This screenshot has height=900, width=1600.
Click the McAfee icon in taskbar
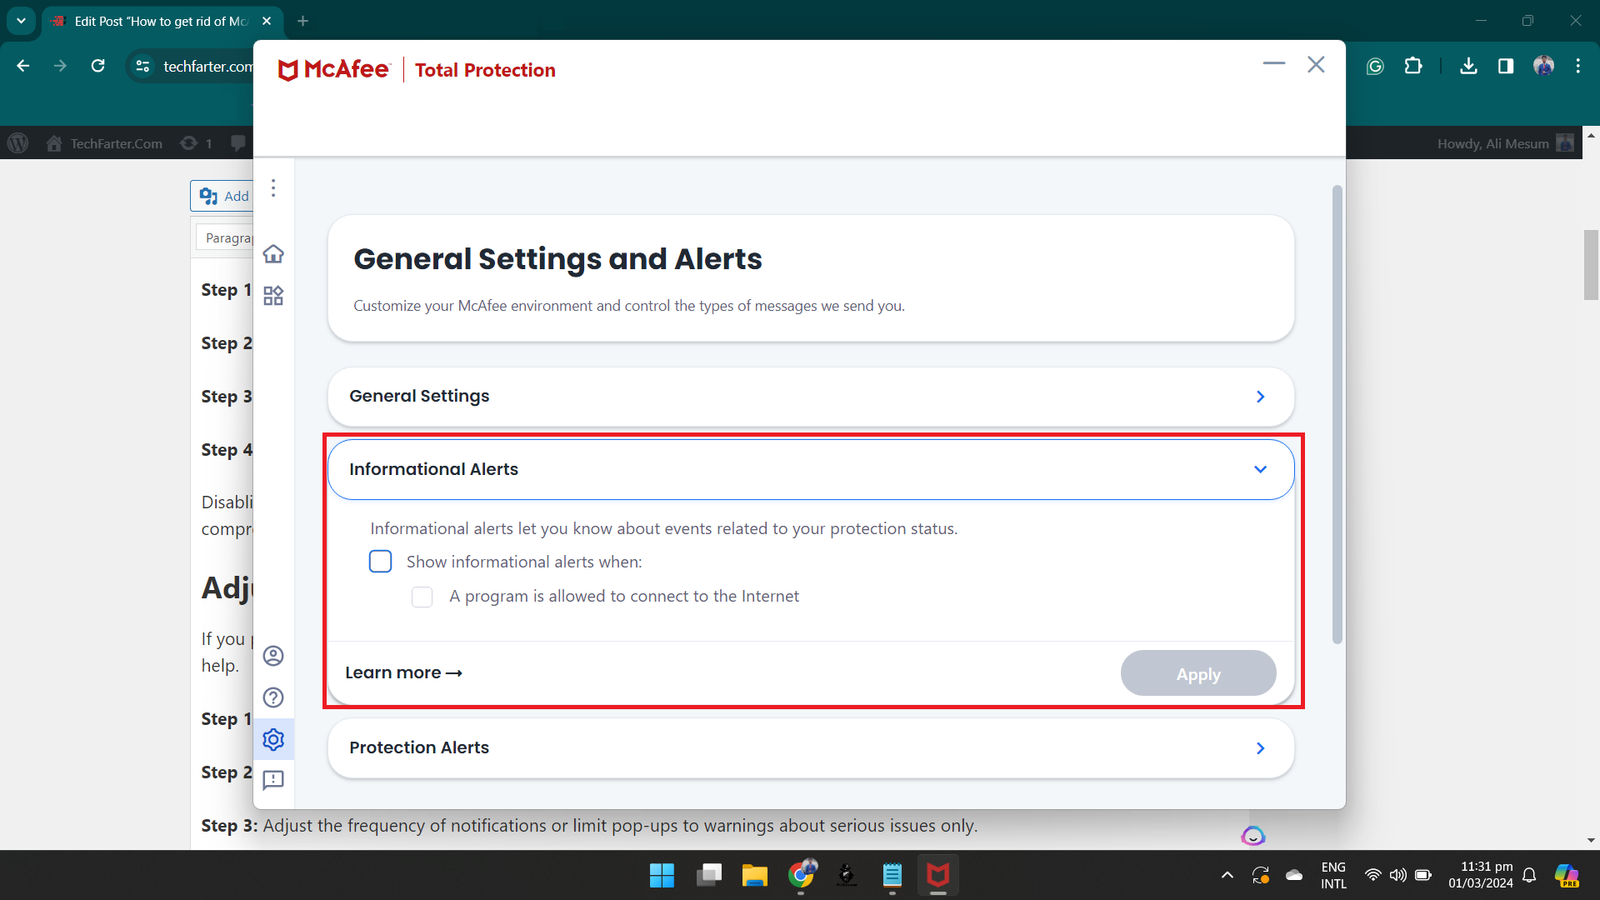(x=937, y=876)
